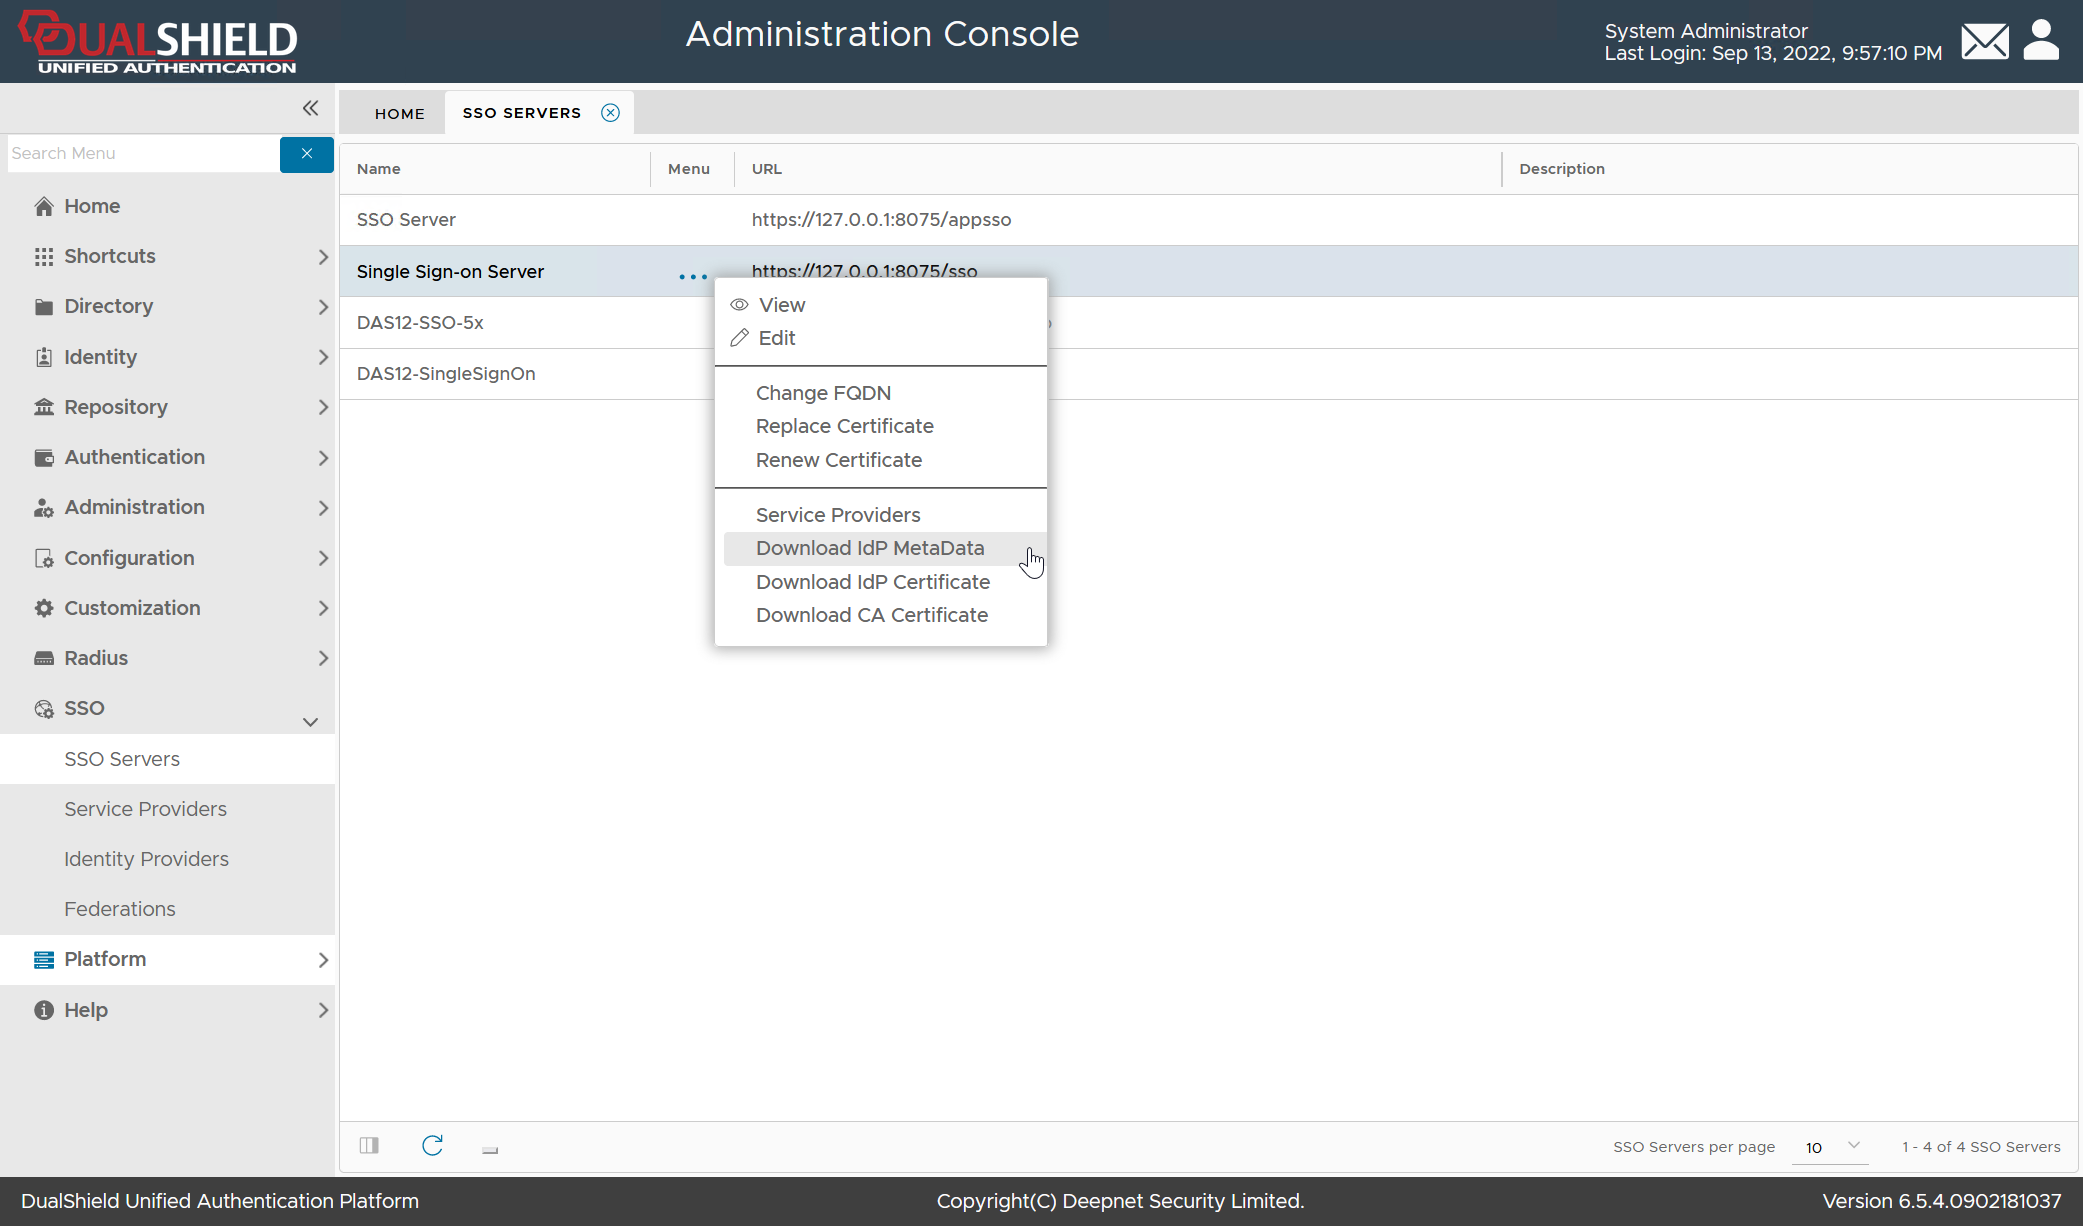
Task: Choose Replace Certificate from context menu
Action: click(844, 426)
